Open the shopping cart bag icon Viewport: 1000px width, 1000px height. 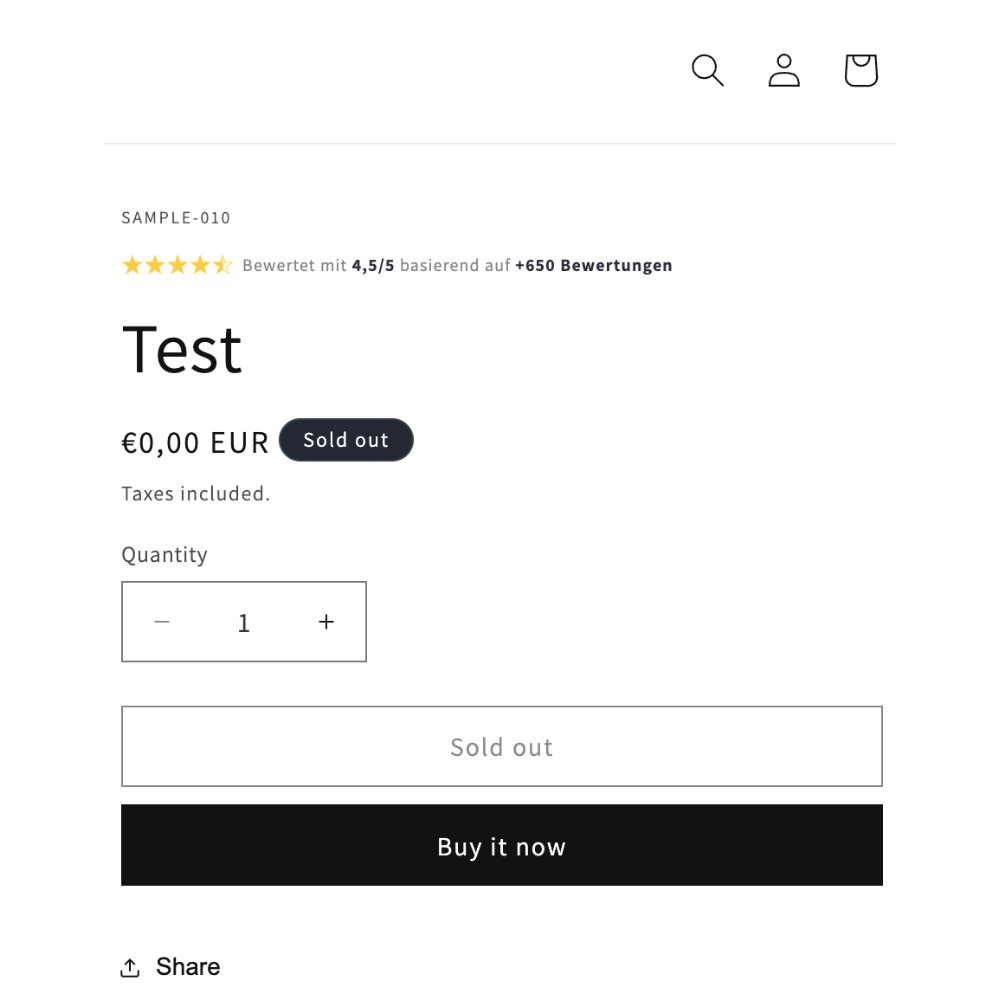pyautogui.click(x=861, y=70)
